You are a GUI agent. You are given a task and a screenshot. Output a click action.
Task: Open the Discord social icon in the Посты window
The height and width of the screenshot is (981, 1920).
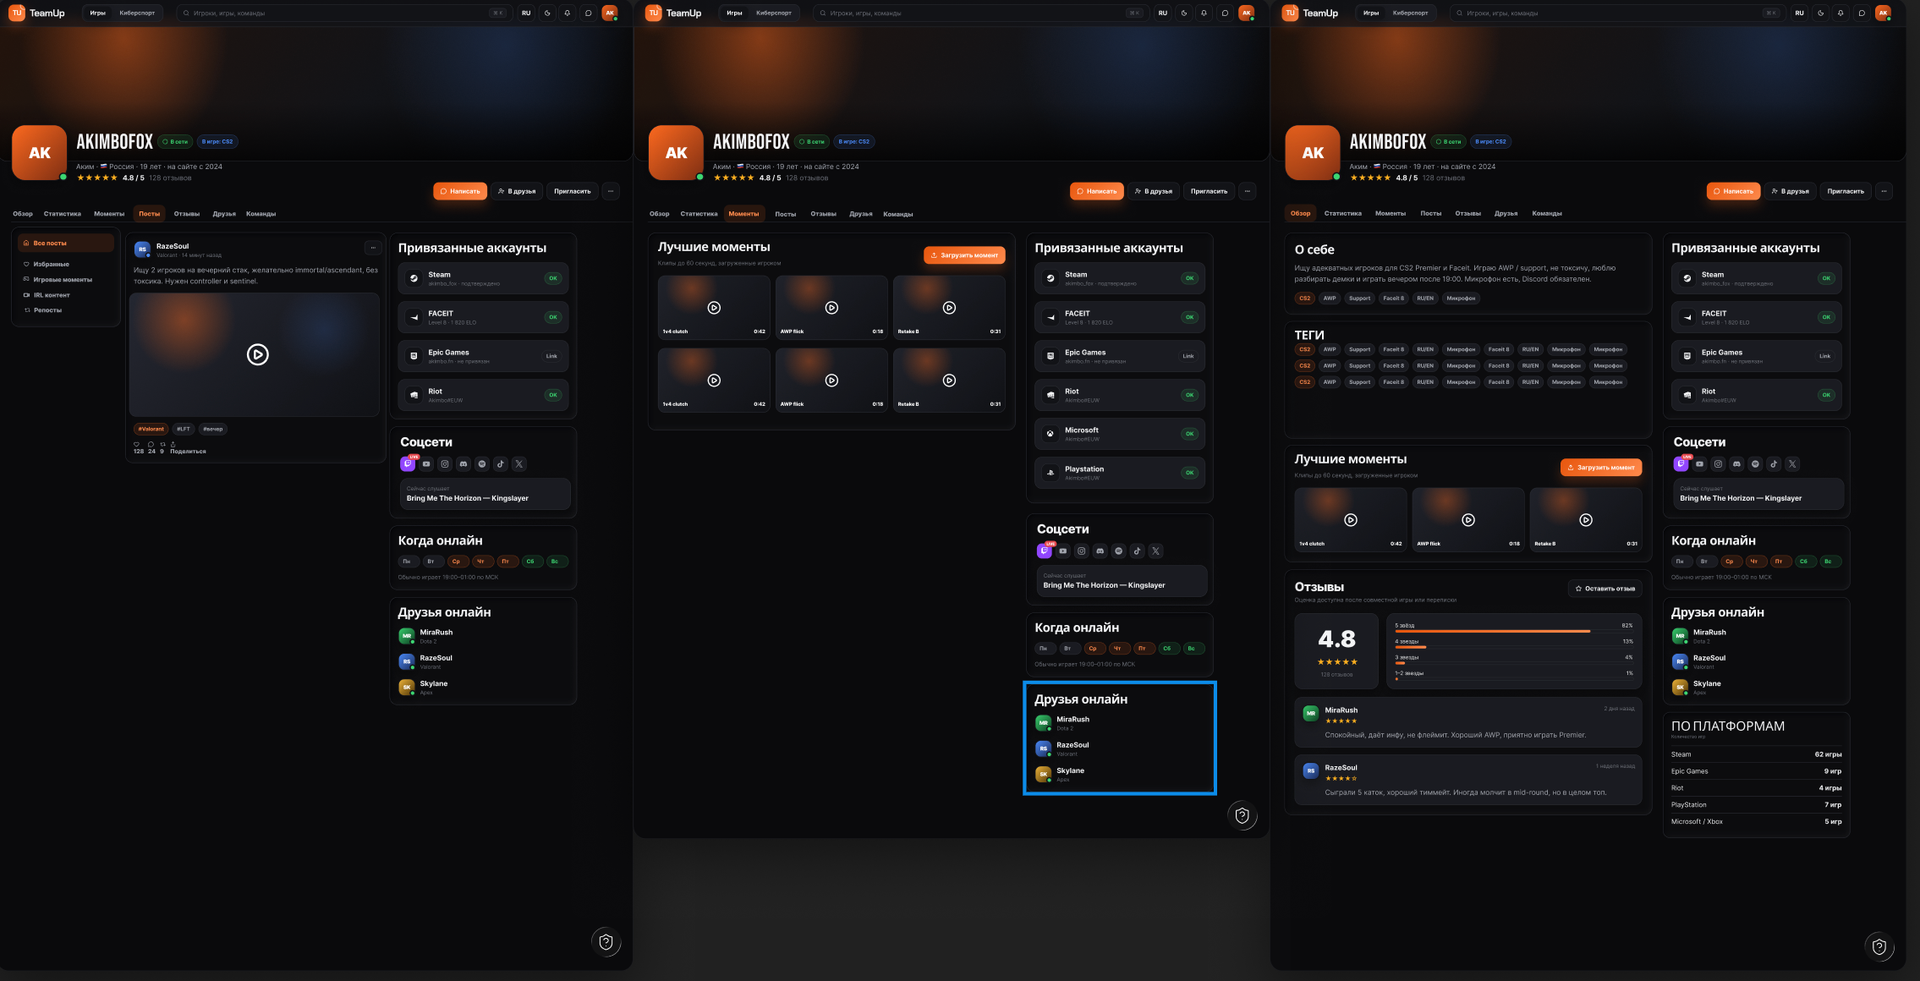[463, 464]
